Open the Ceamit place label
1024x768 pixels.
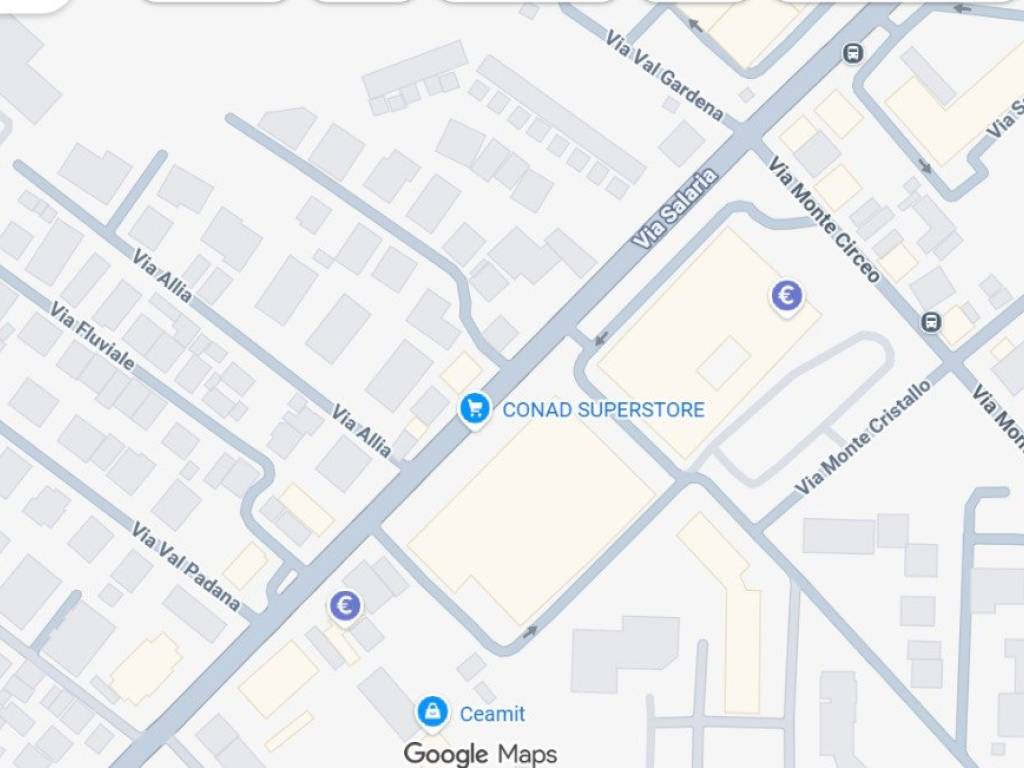tap(492, 714)
